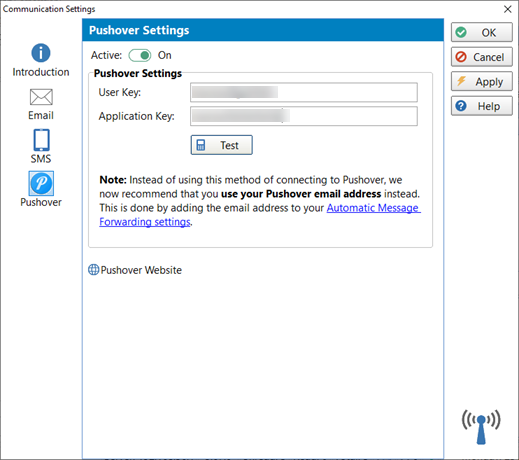Select the Pushover logo icon
This screenshot has height=460, width=519.
pos(41,183)
